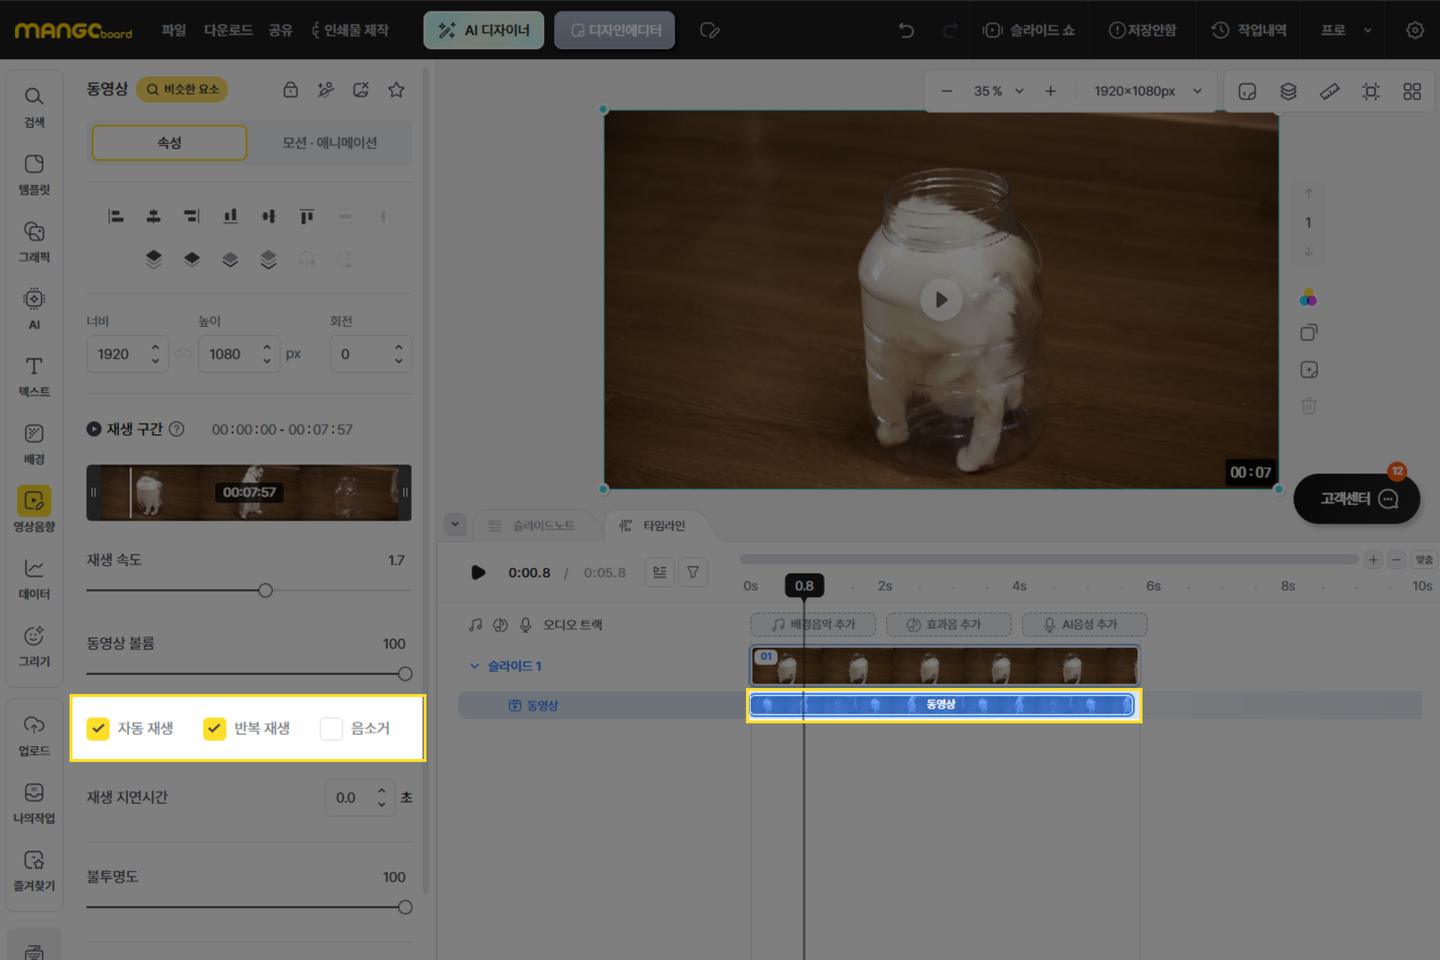
Task: Open the 파일 menu
Action: coord(174,30)
